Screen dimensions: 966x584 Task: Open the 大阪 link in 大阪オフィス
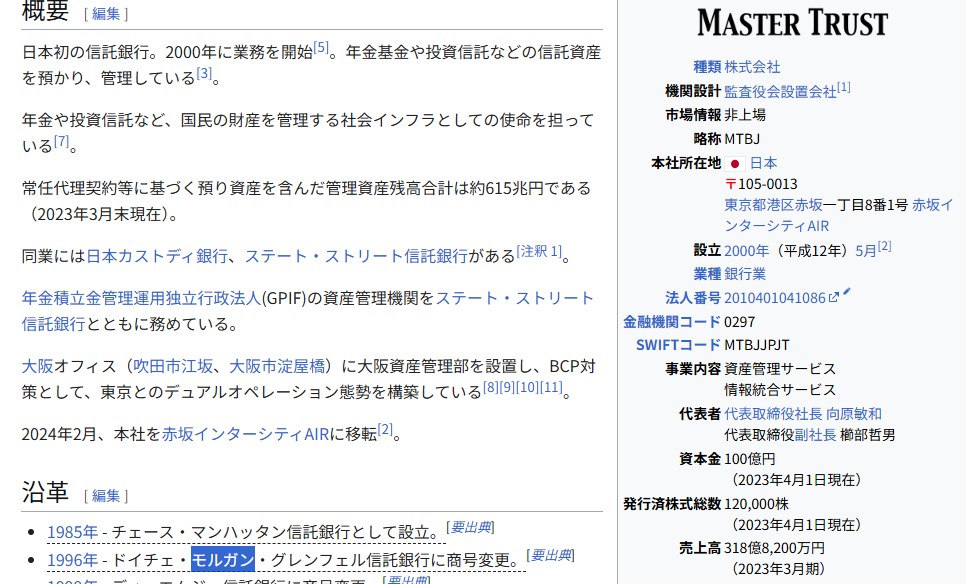[38, 367]
